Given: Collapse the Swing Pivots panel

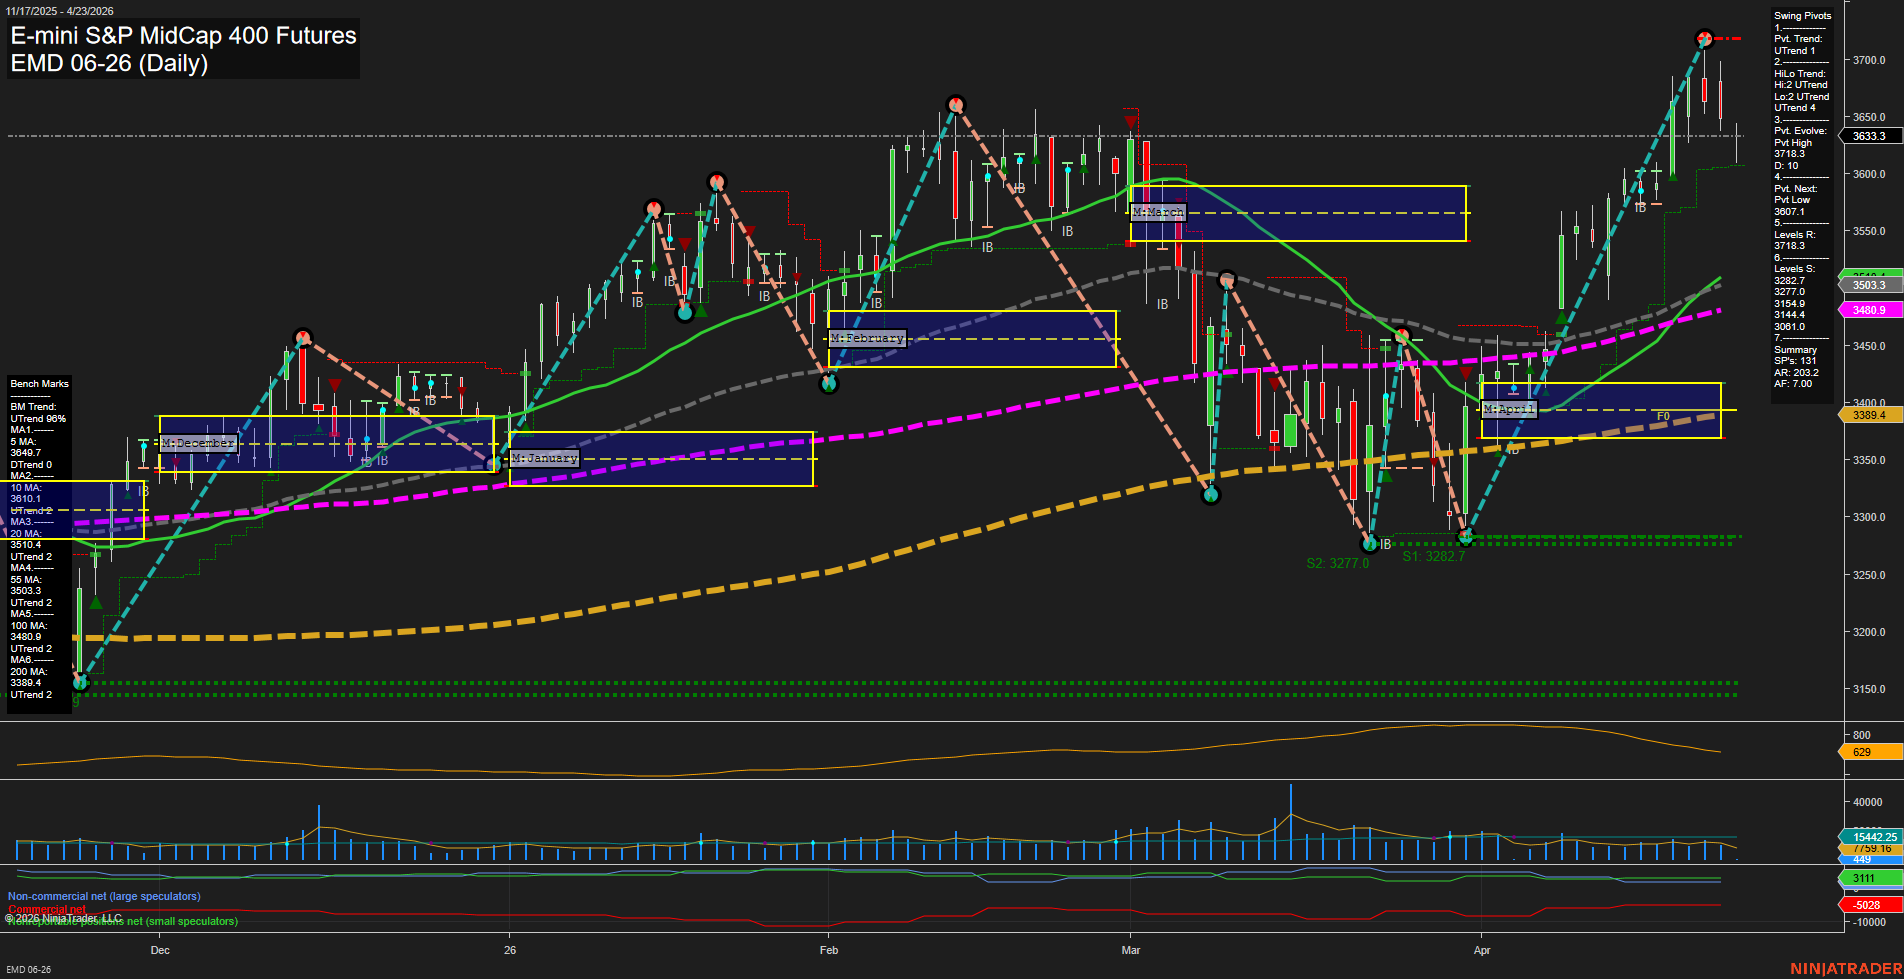Looking at the screenshot, I should tap(1800, 15).
